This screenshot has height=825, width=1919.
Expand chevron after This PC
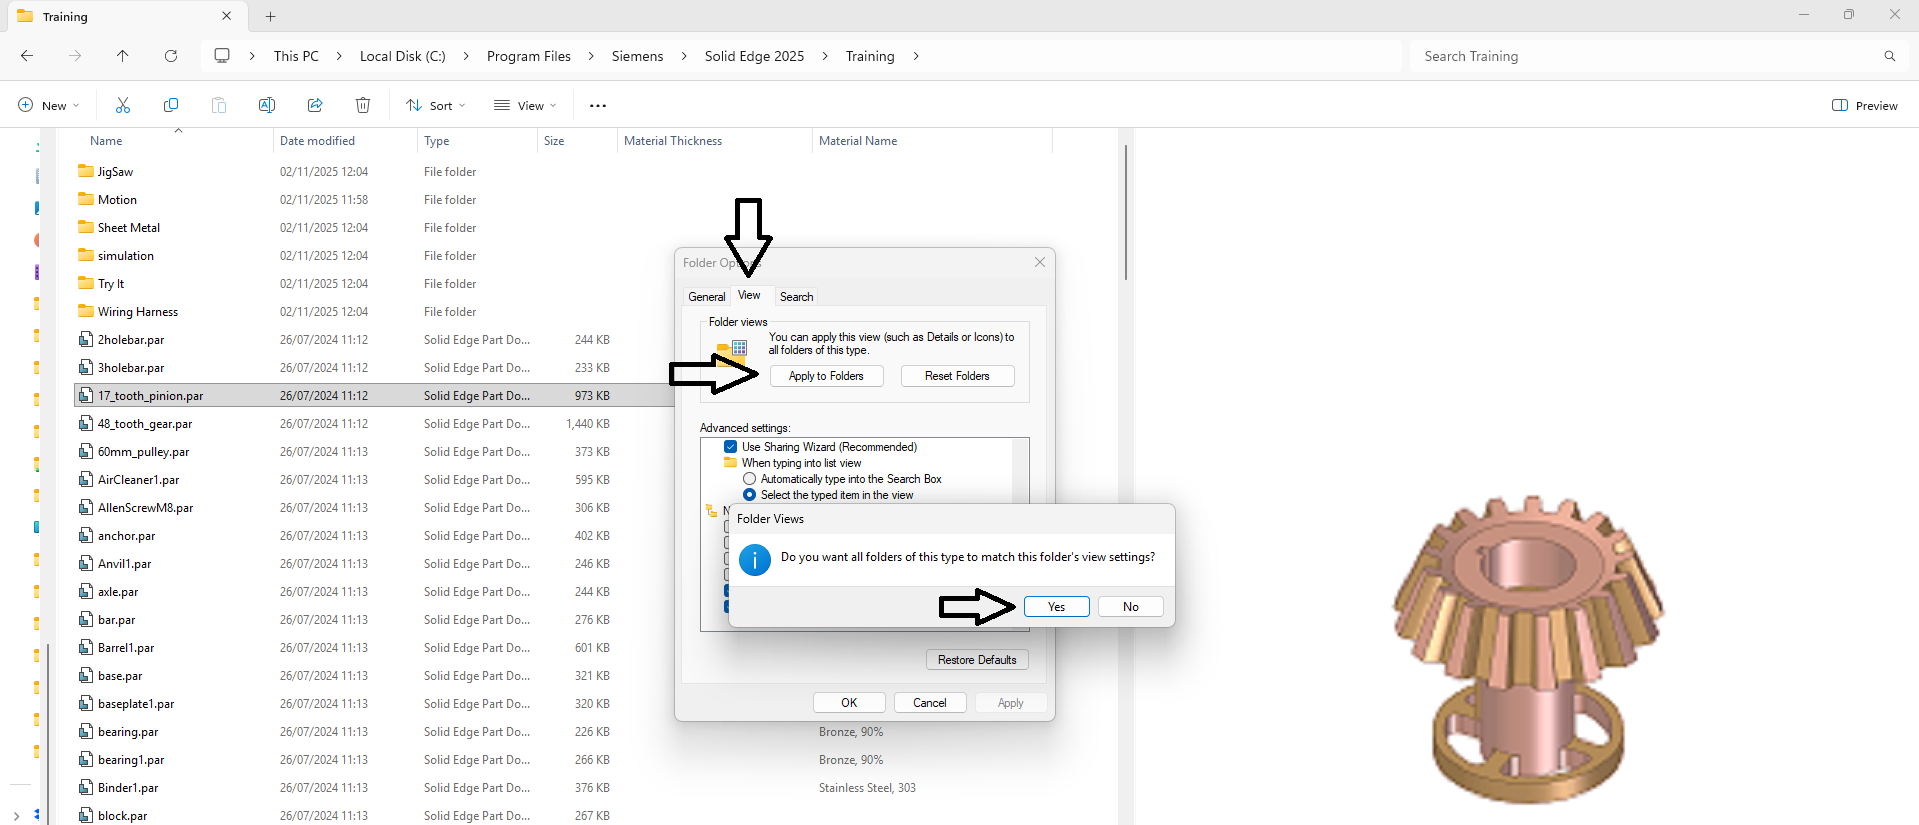point(339,56)
